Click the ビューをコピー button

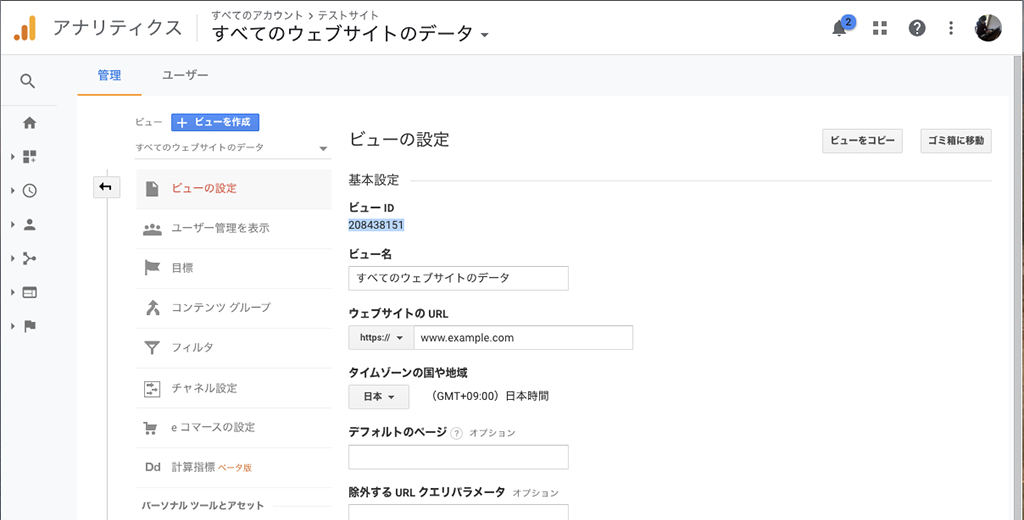pyautogui.click(x=862, y=141)
